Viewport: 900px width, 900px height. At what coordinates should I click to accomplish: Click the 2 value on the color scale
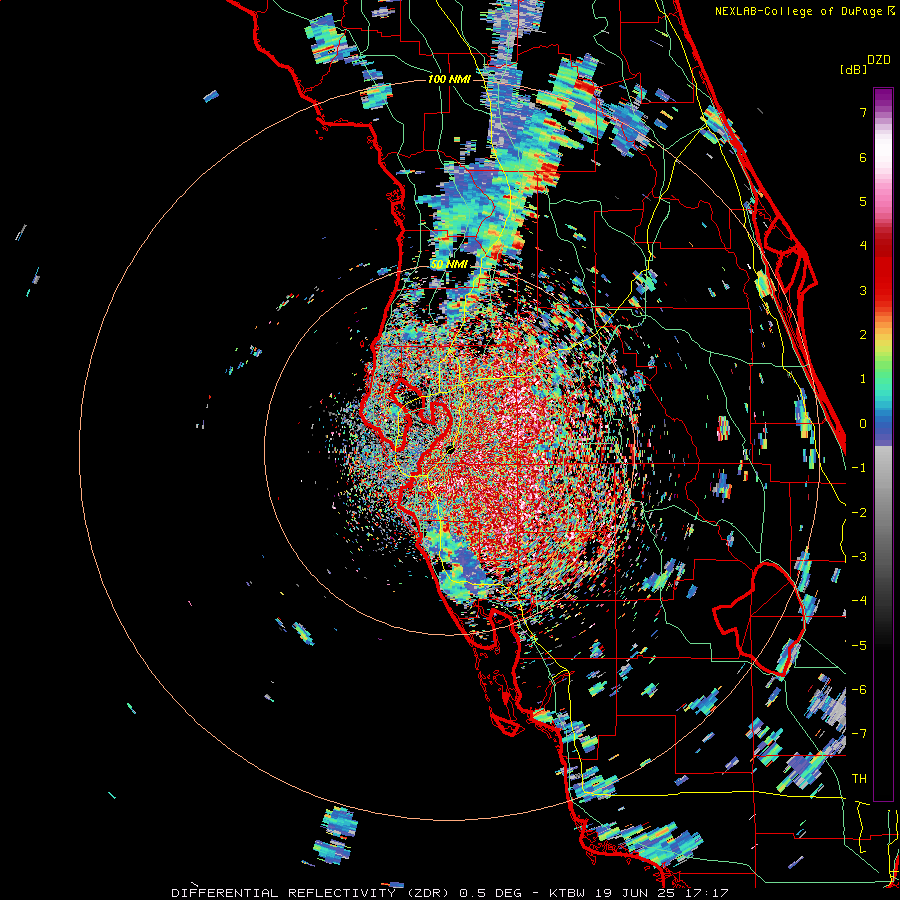pos(863,335)
